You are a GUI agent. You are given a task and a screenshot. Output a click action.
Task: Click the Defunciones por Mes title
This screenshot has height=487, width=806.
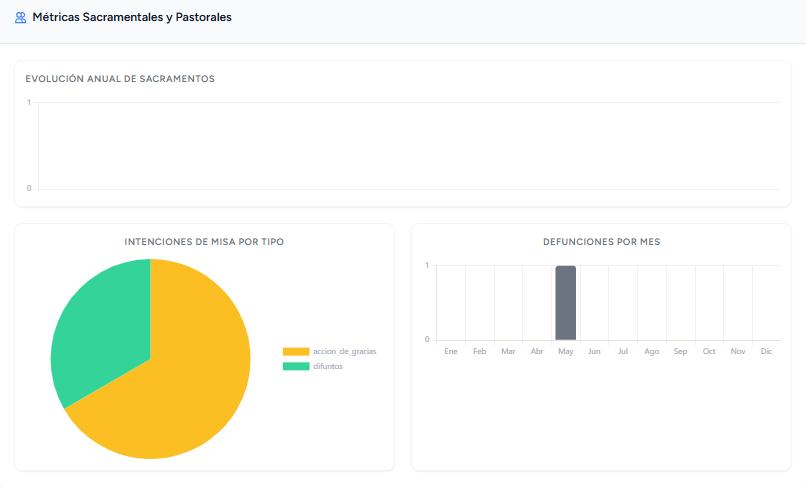(601, 242)
